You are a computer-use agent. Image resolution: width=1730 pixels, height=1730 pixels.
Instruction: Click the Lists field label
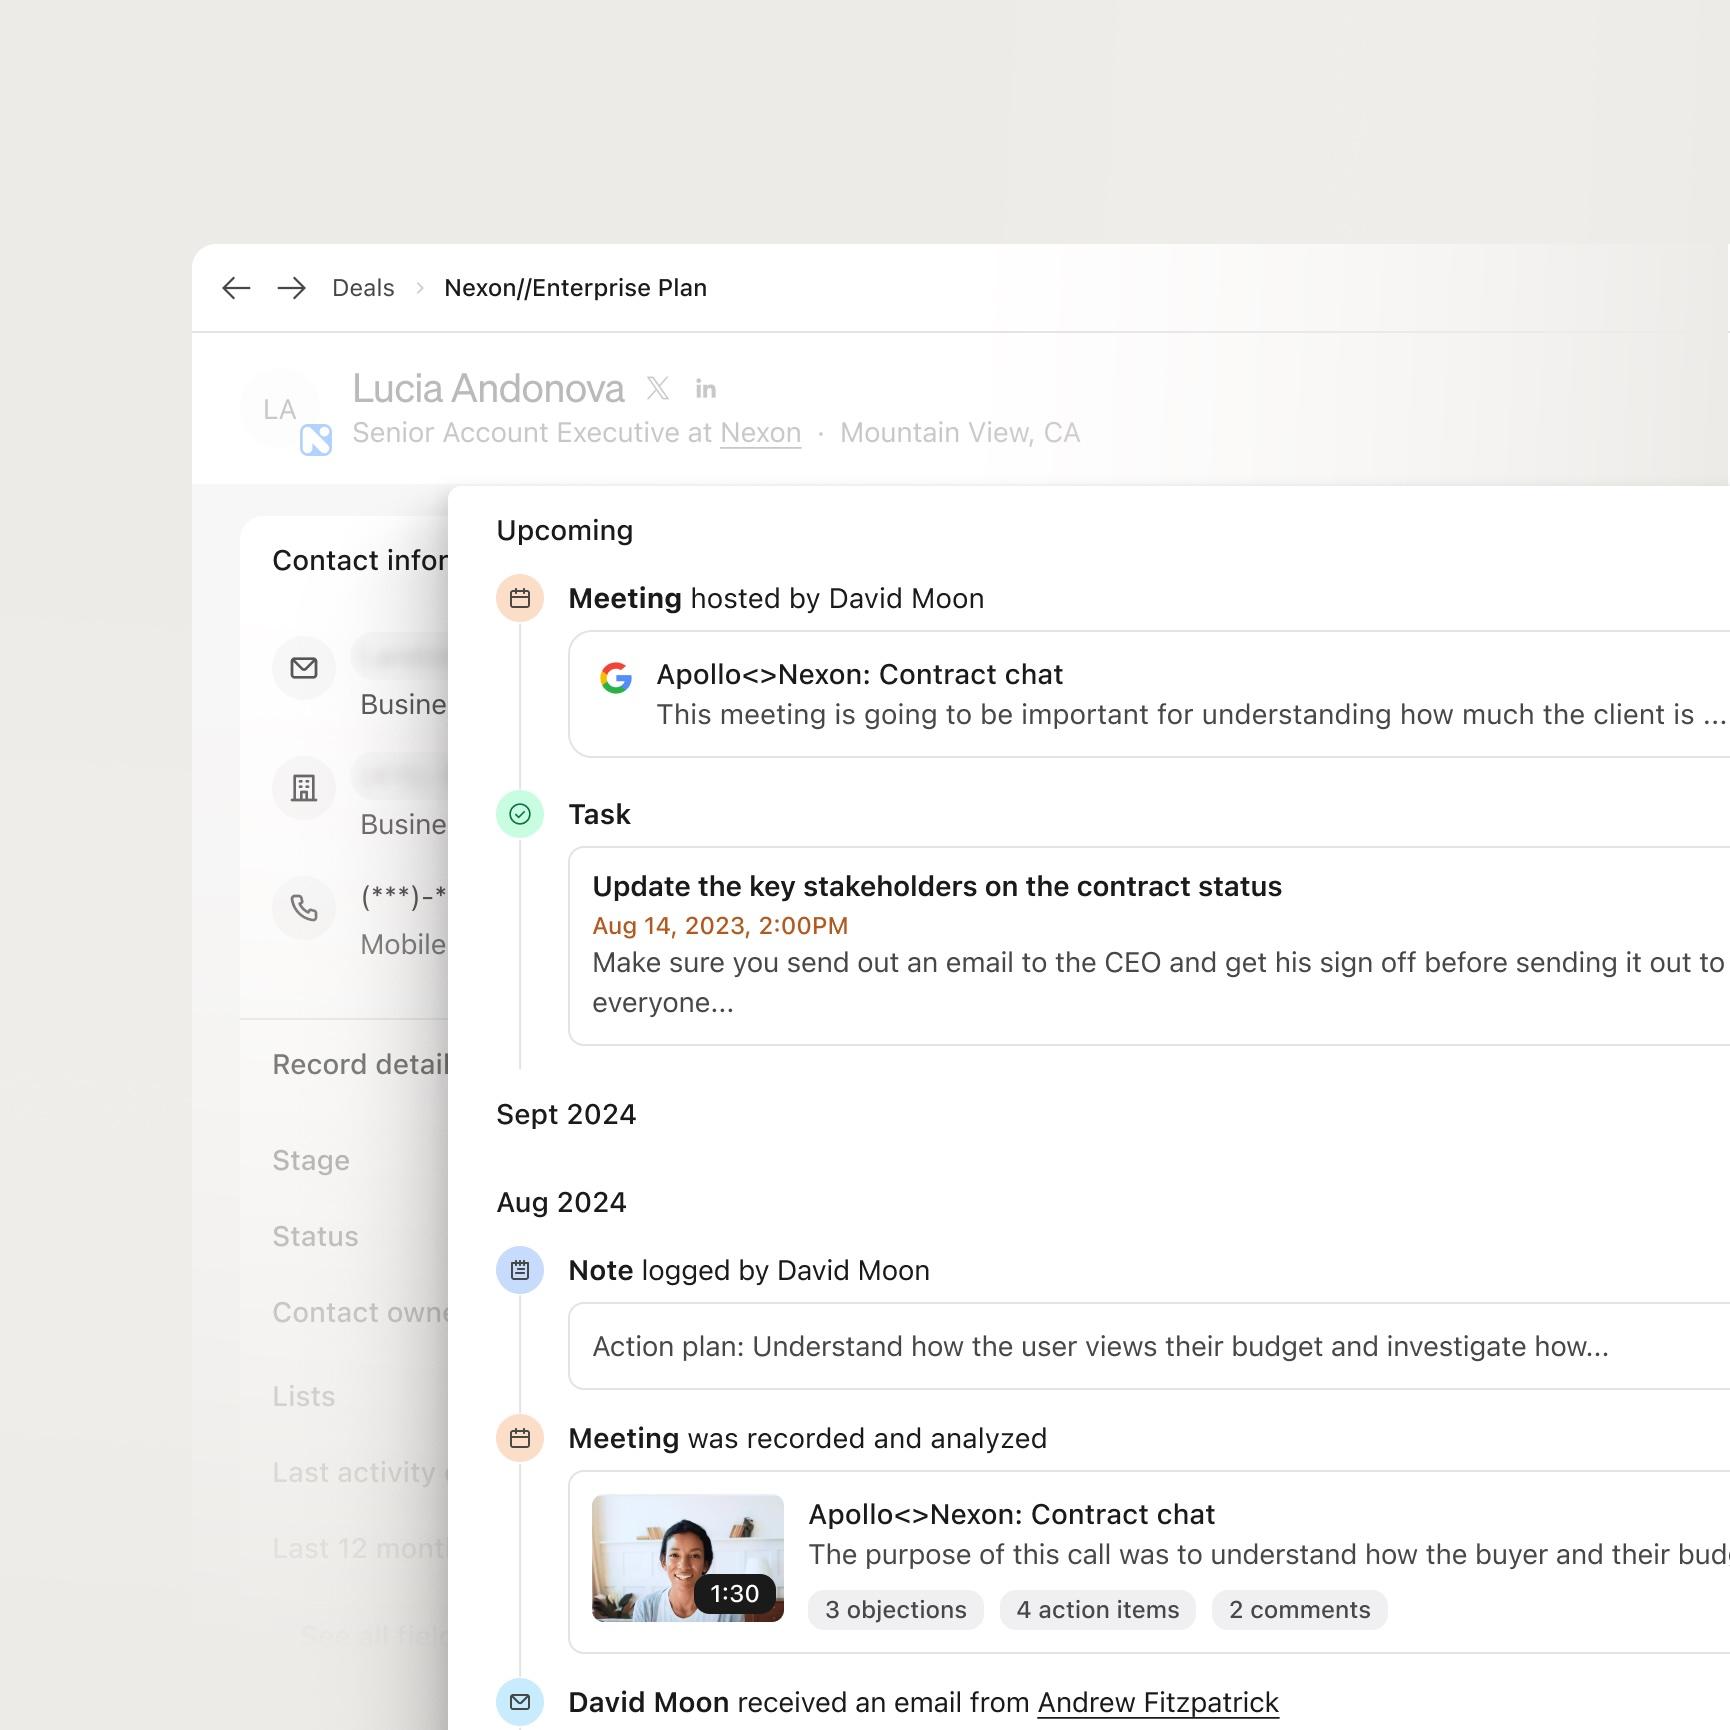(304, 1396)
